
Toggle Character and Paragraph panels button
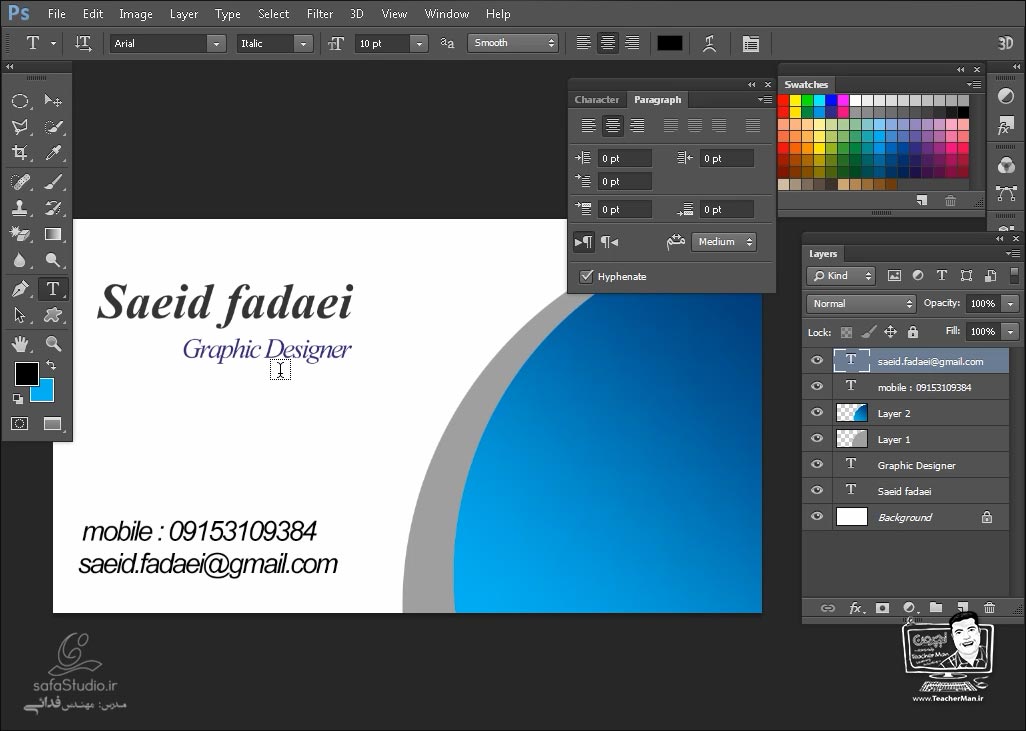click(751, 43)
